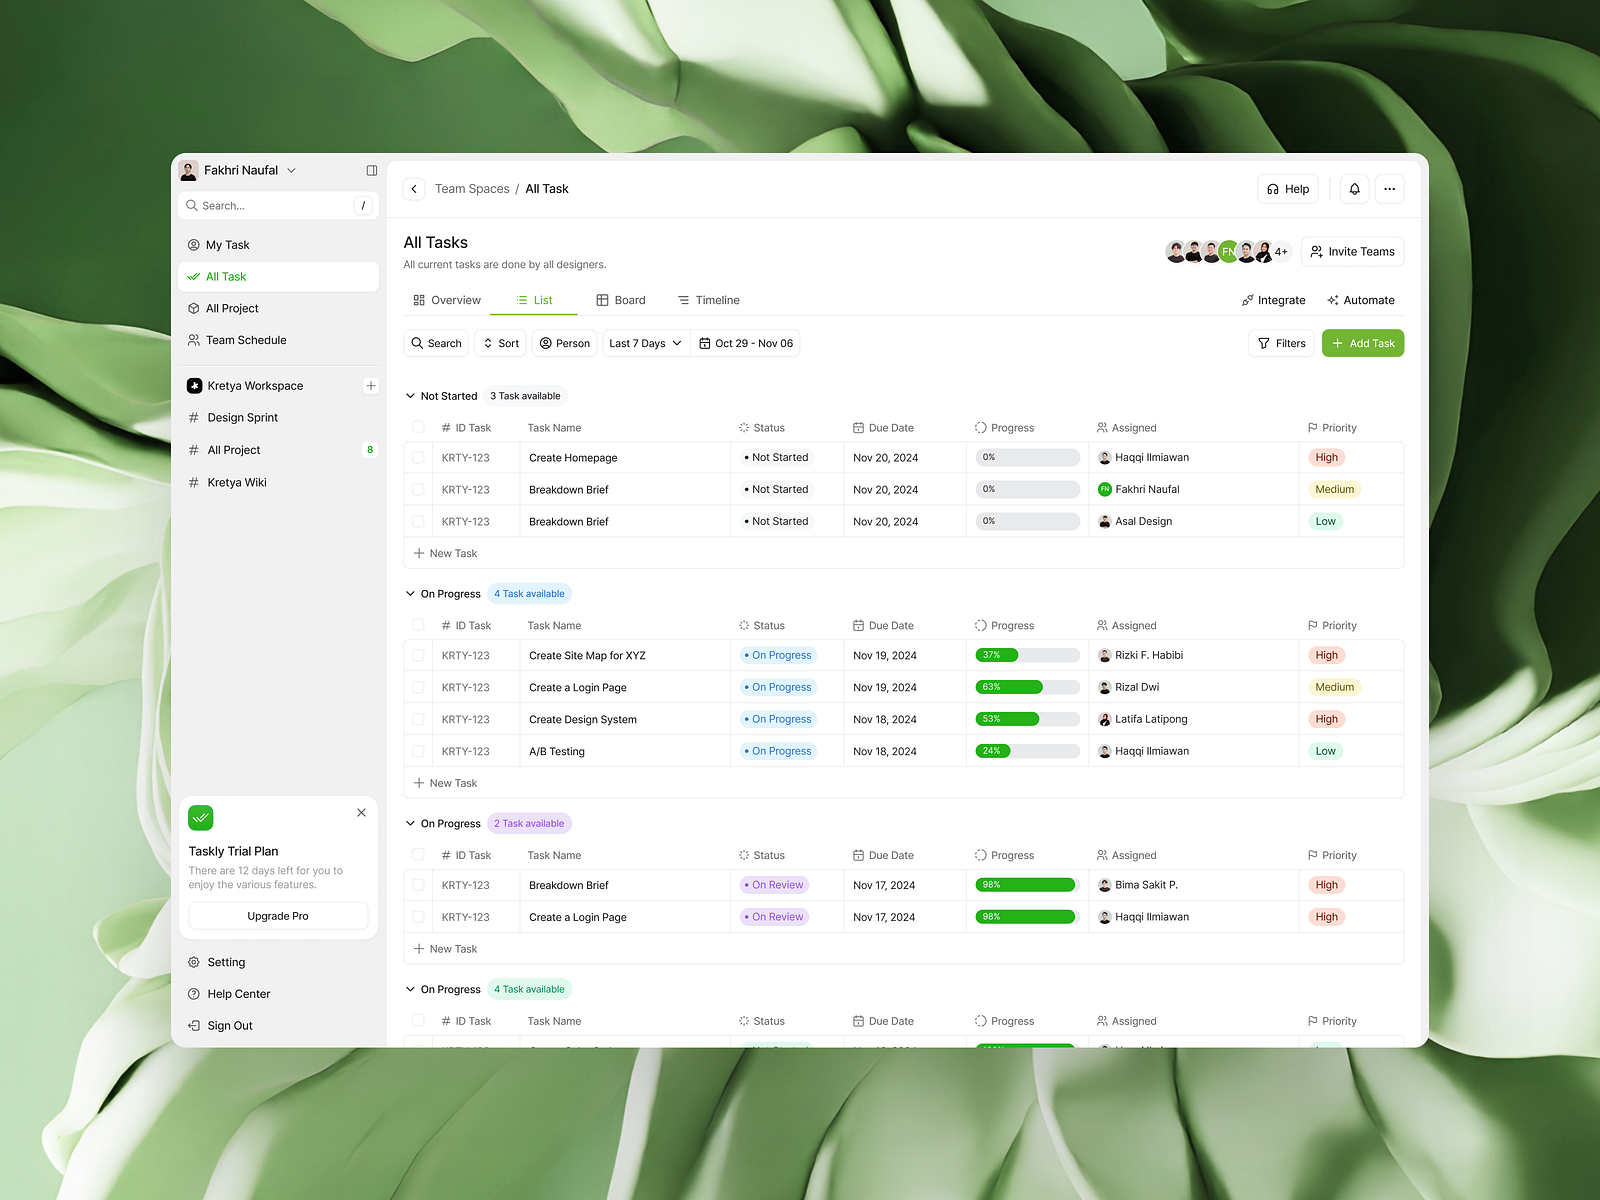Open the Timeline view
The height and width of the screenshot is (1200, 1600).
tap(708, 300)
